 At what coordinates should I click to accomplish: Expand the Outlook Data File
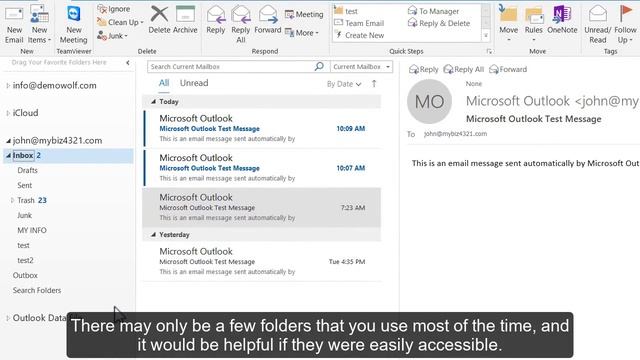[x=8, y=318]
